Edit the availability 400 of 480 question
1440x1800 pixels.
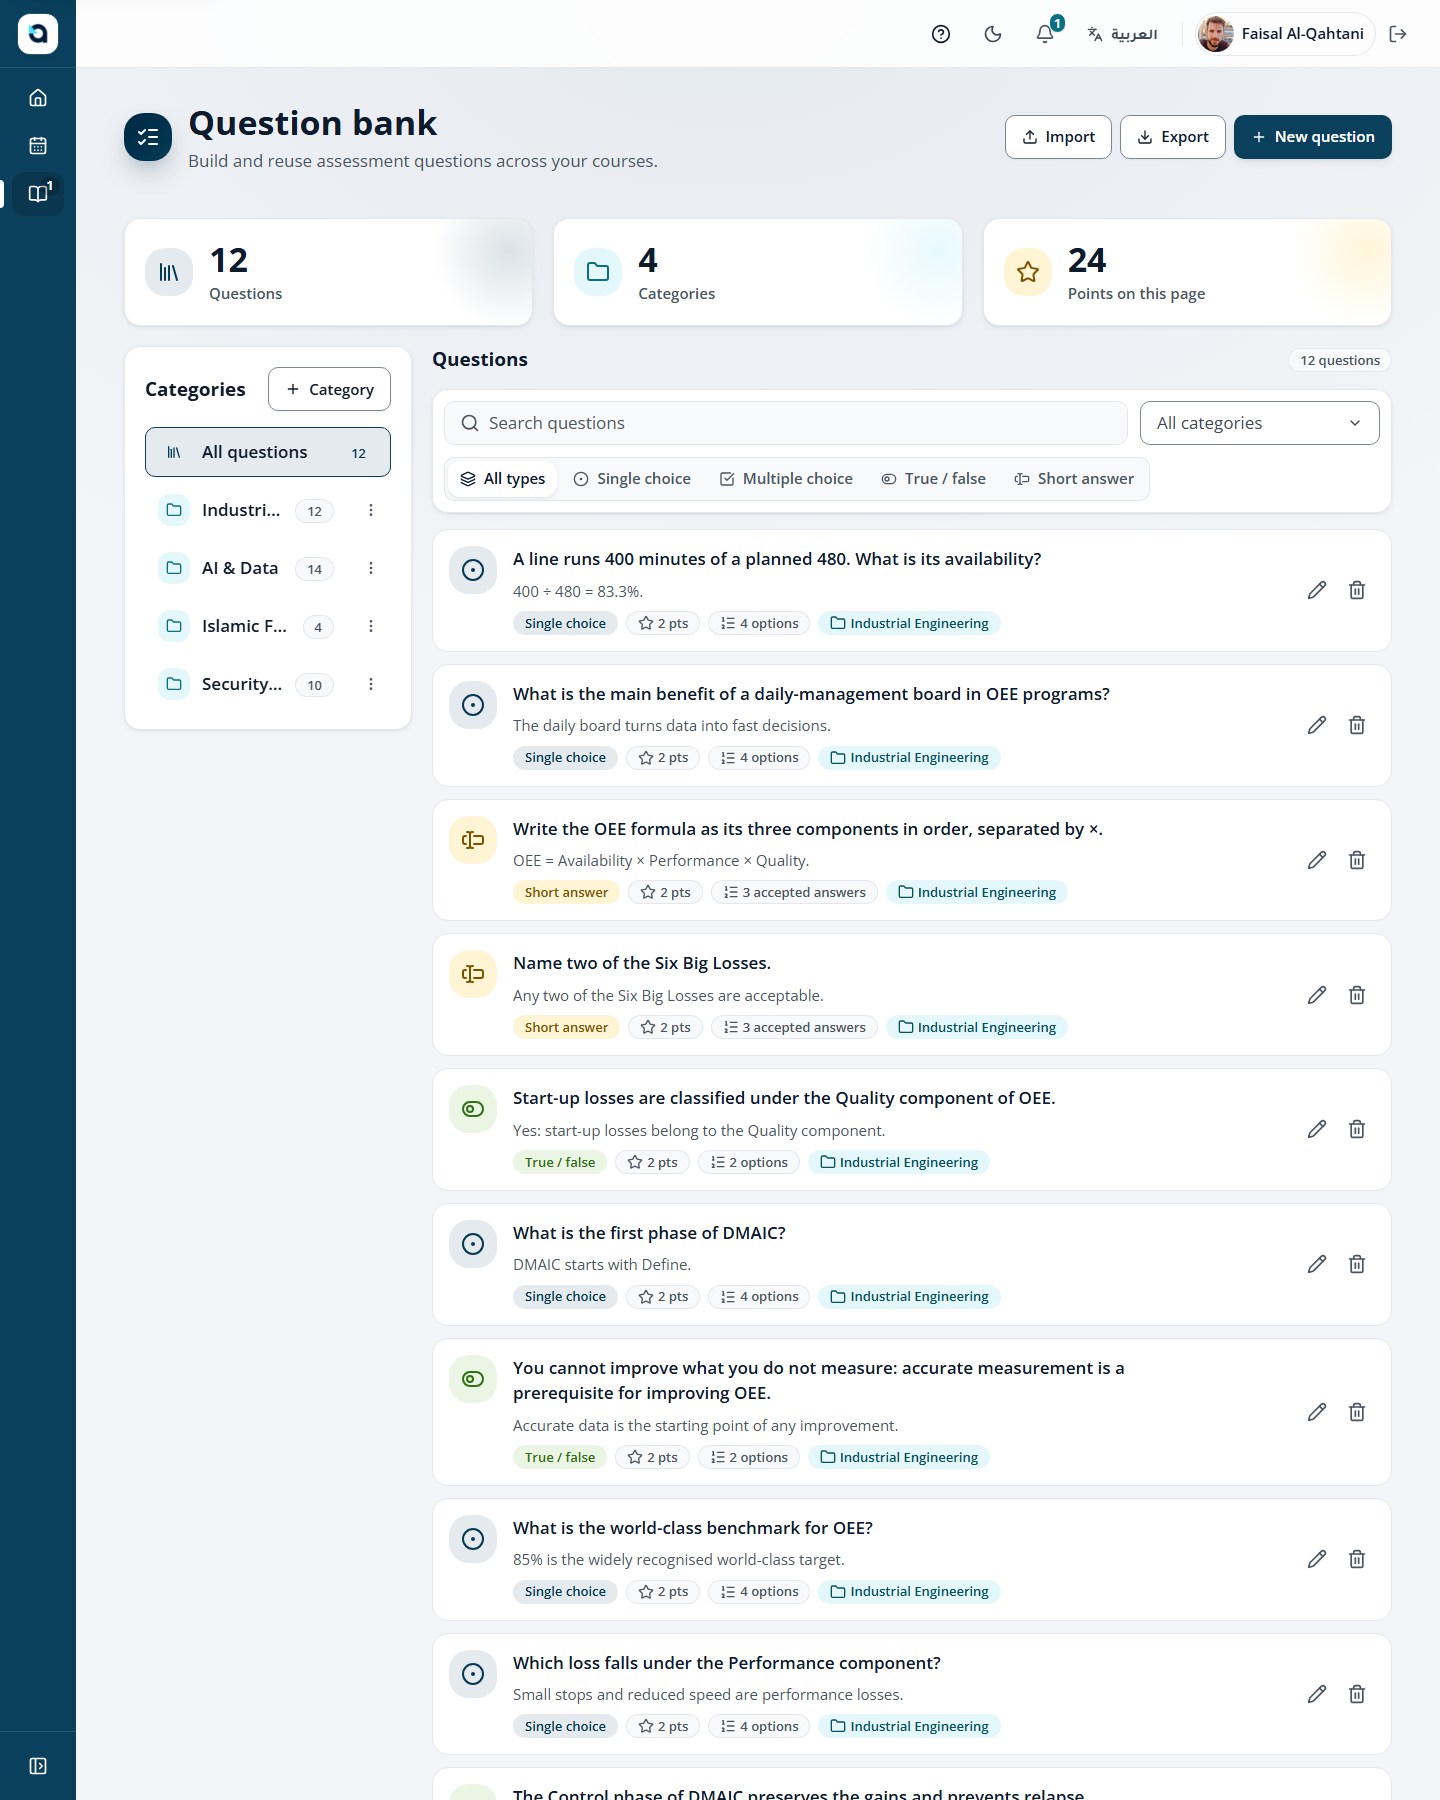coord(1317,591)
